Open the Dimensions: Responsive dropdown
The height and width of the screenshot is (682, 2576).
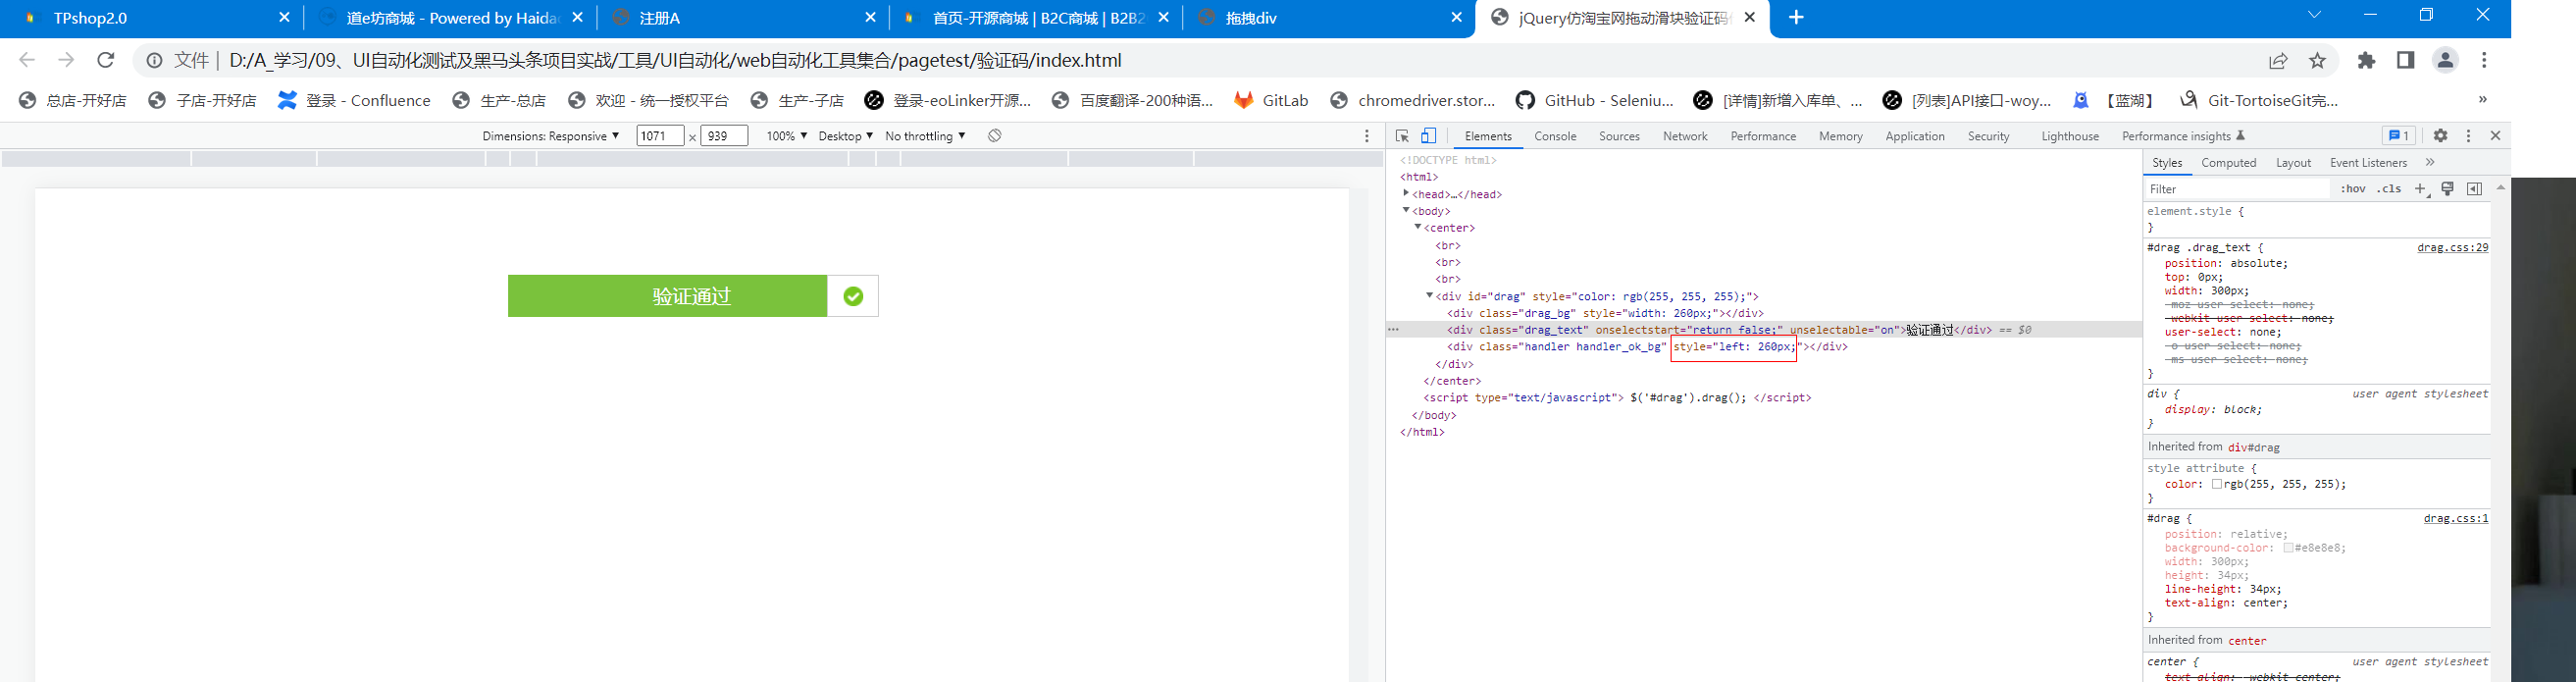point(550,136)
